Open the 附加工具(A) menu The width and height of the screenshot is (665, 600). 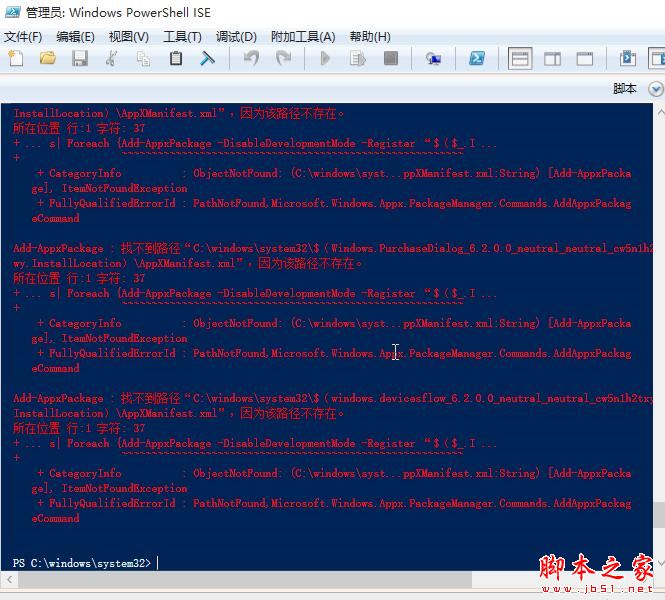(x=303, y=37)
